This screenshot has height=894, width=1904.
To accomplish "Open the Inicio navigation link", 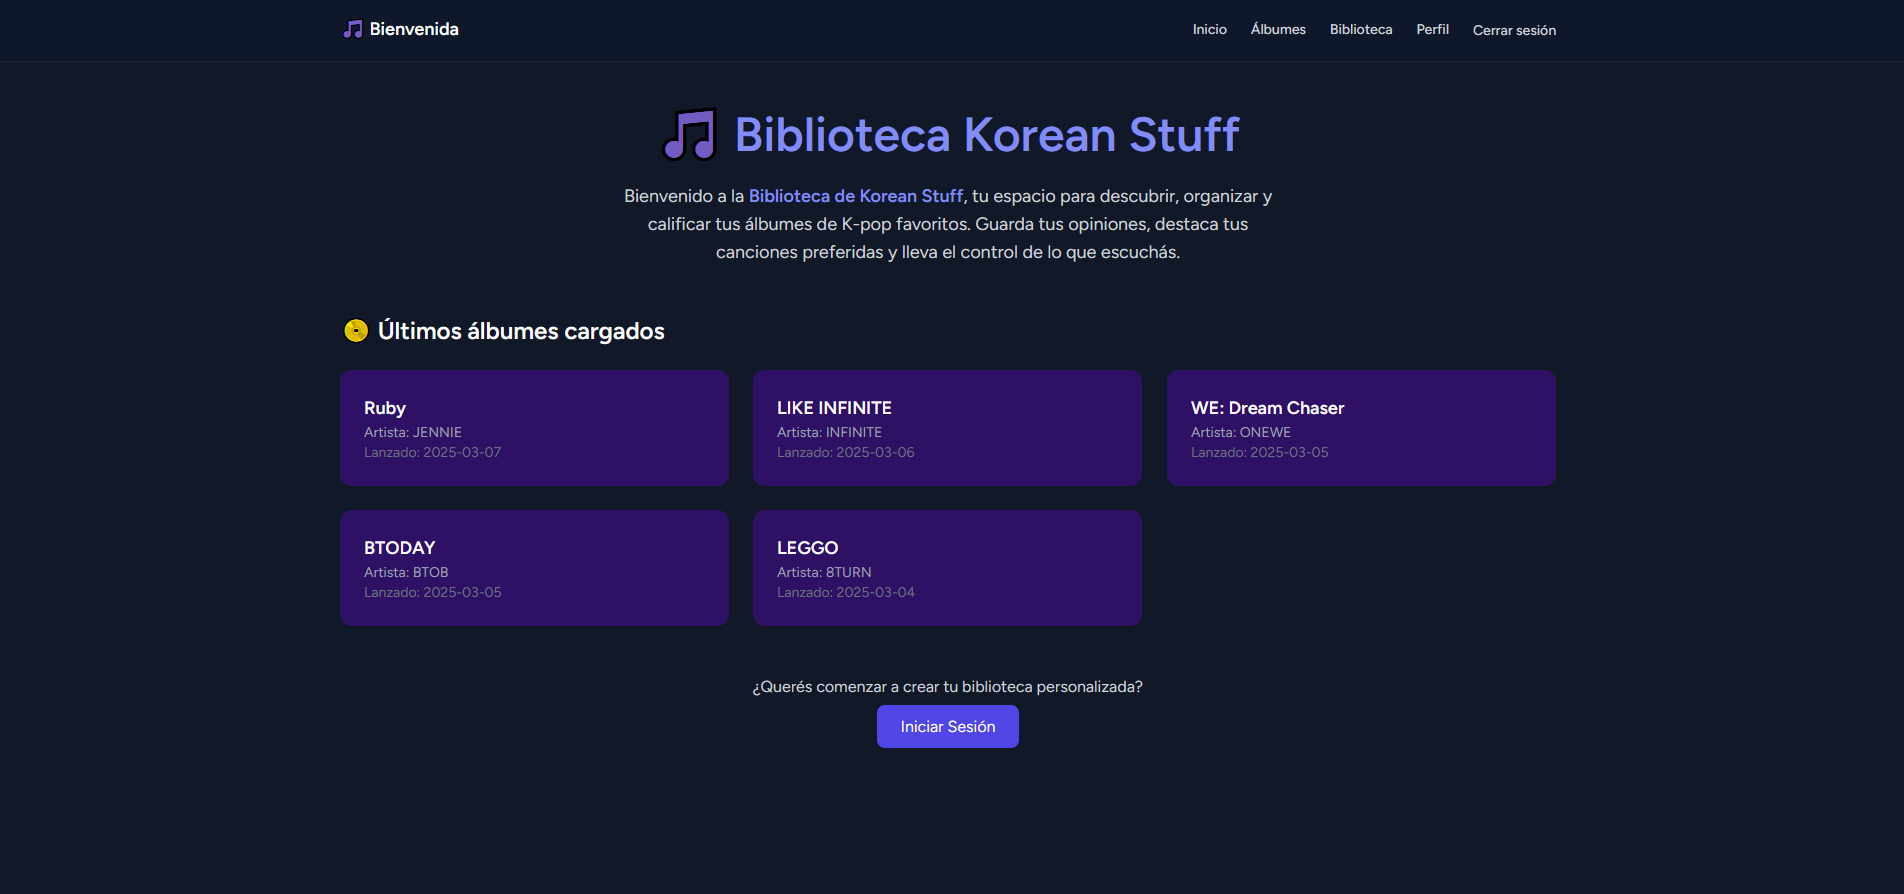I will (x=1209, y=30).
